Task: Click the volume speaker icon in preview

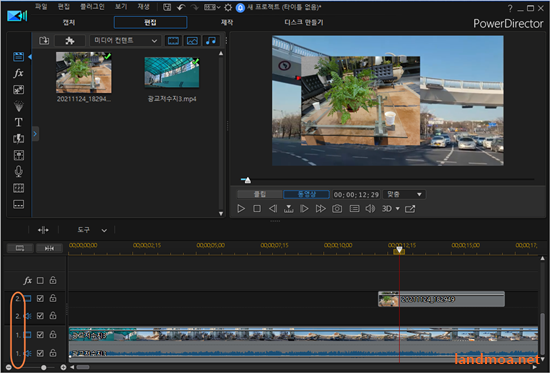Action: (370, 209)
